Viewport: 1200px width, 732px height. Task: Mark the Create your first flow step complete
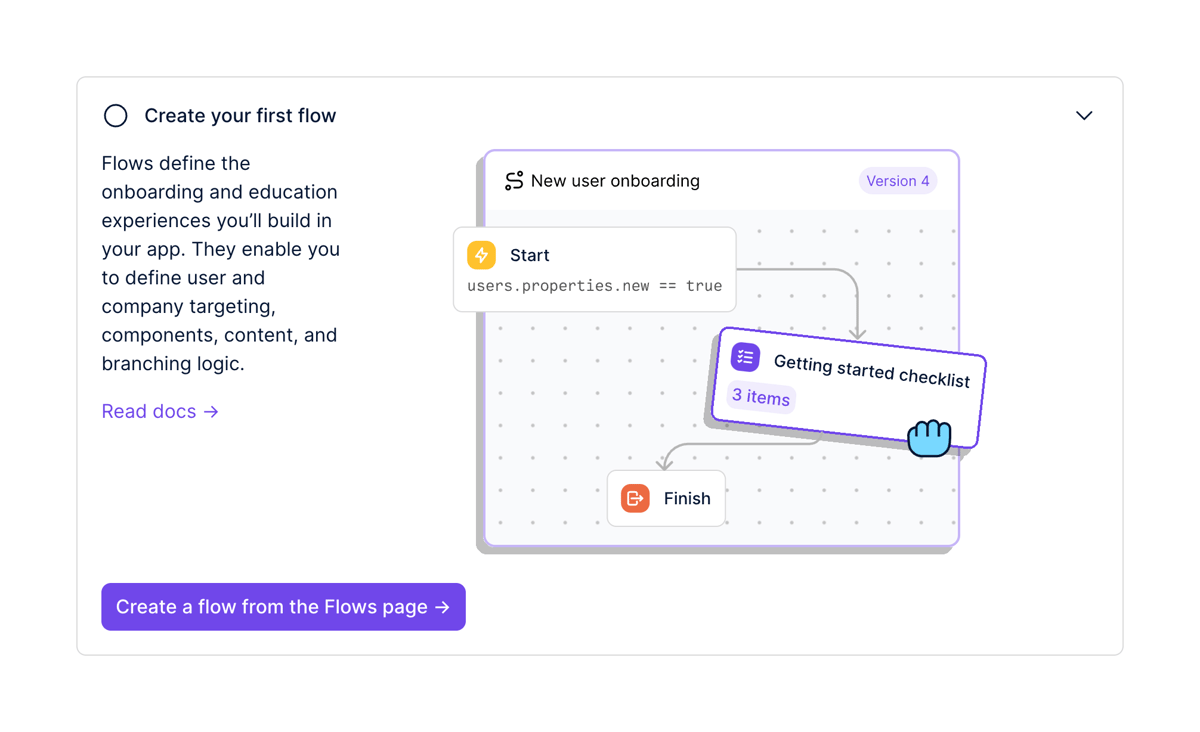click(115, 115)
